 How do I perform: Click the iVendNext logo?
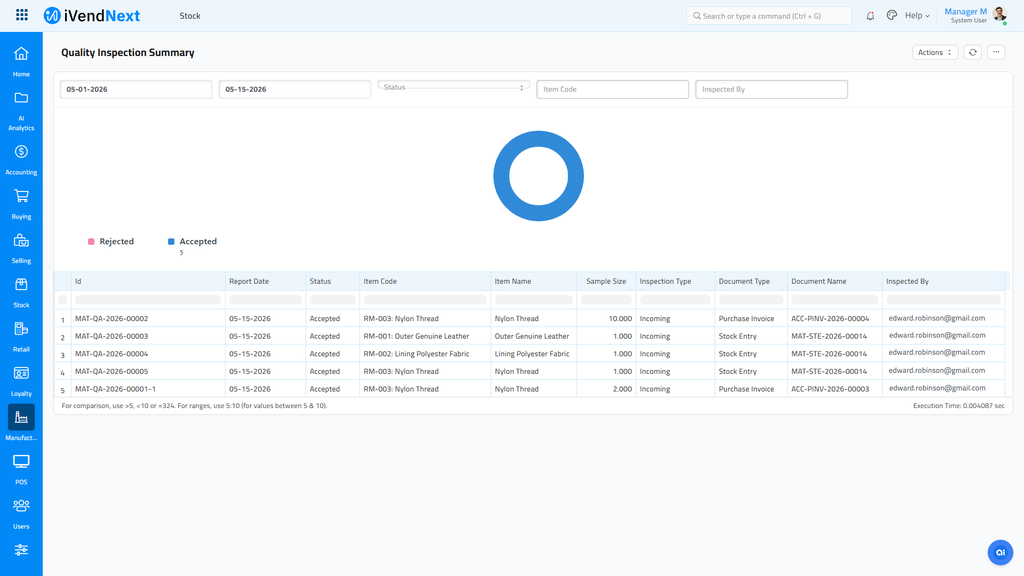(x=91, y=16)
